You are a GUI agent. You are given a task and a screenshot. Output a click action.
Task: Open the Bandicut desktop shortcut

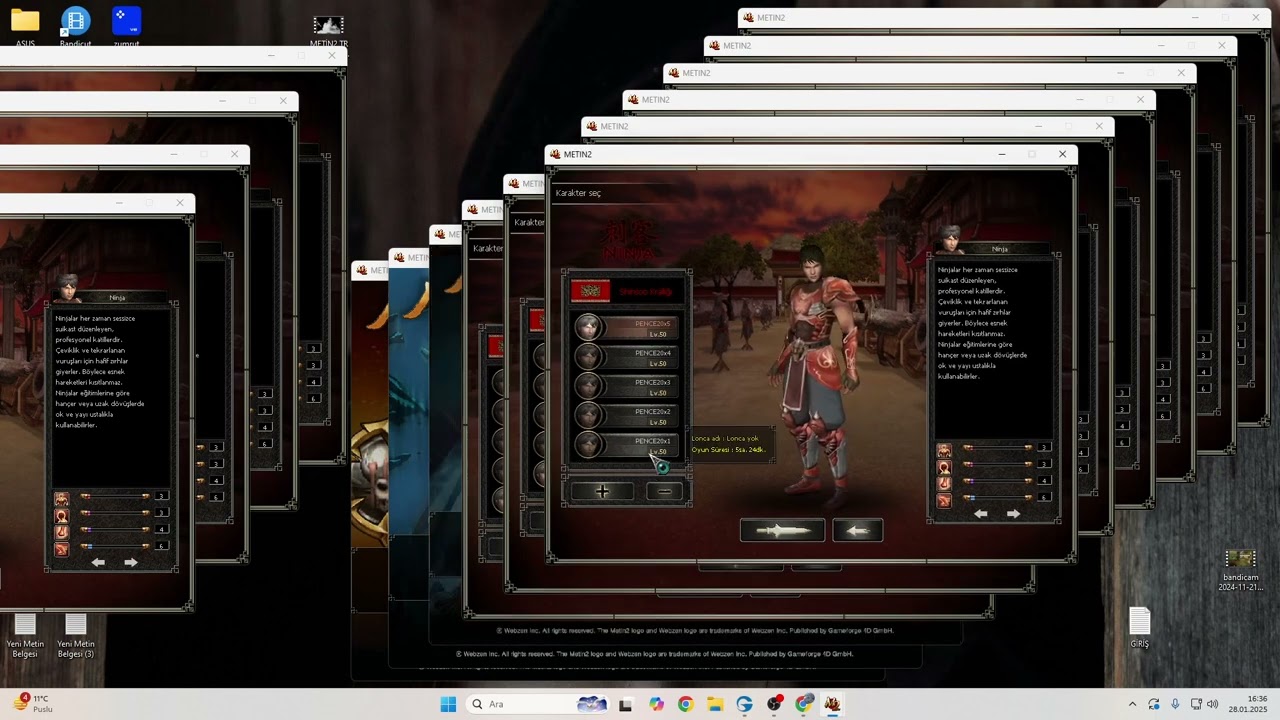75,26
